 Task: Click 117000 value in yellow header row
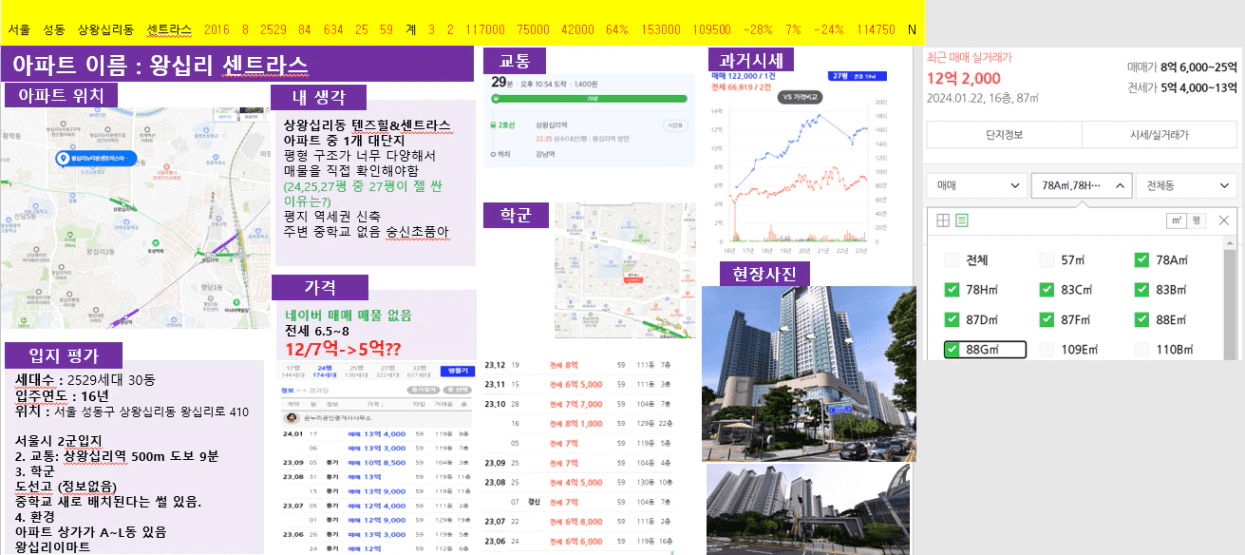(x=485, y=30)
